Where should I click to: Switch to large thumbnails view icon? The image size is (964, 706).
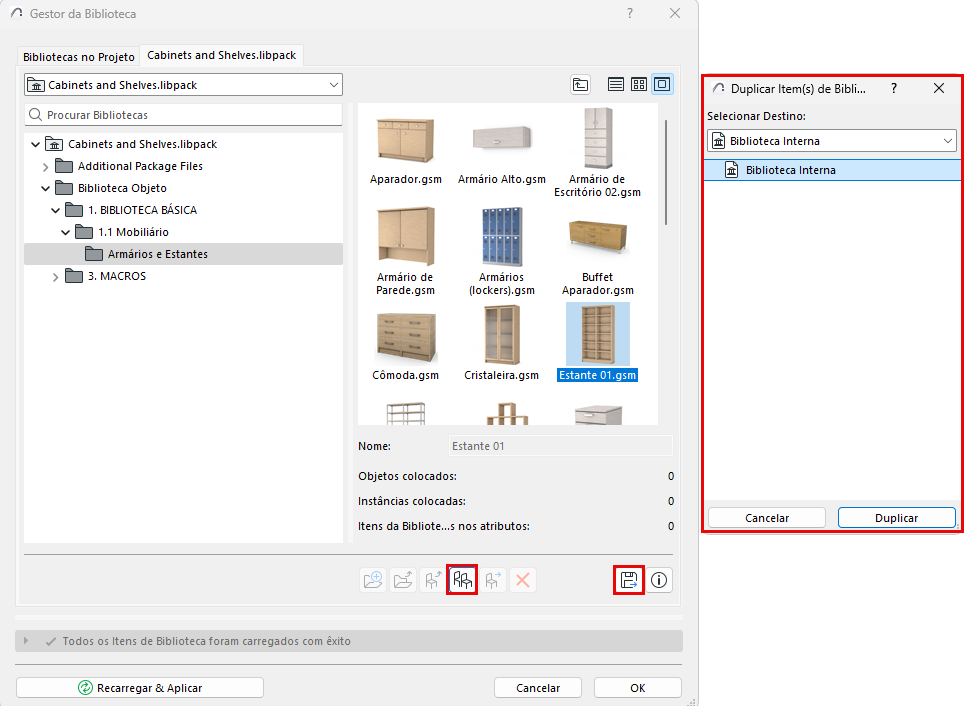(x=662, y=84)
